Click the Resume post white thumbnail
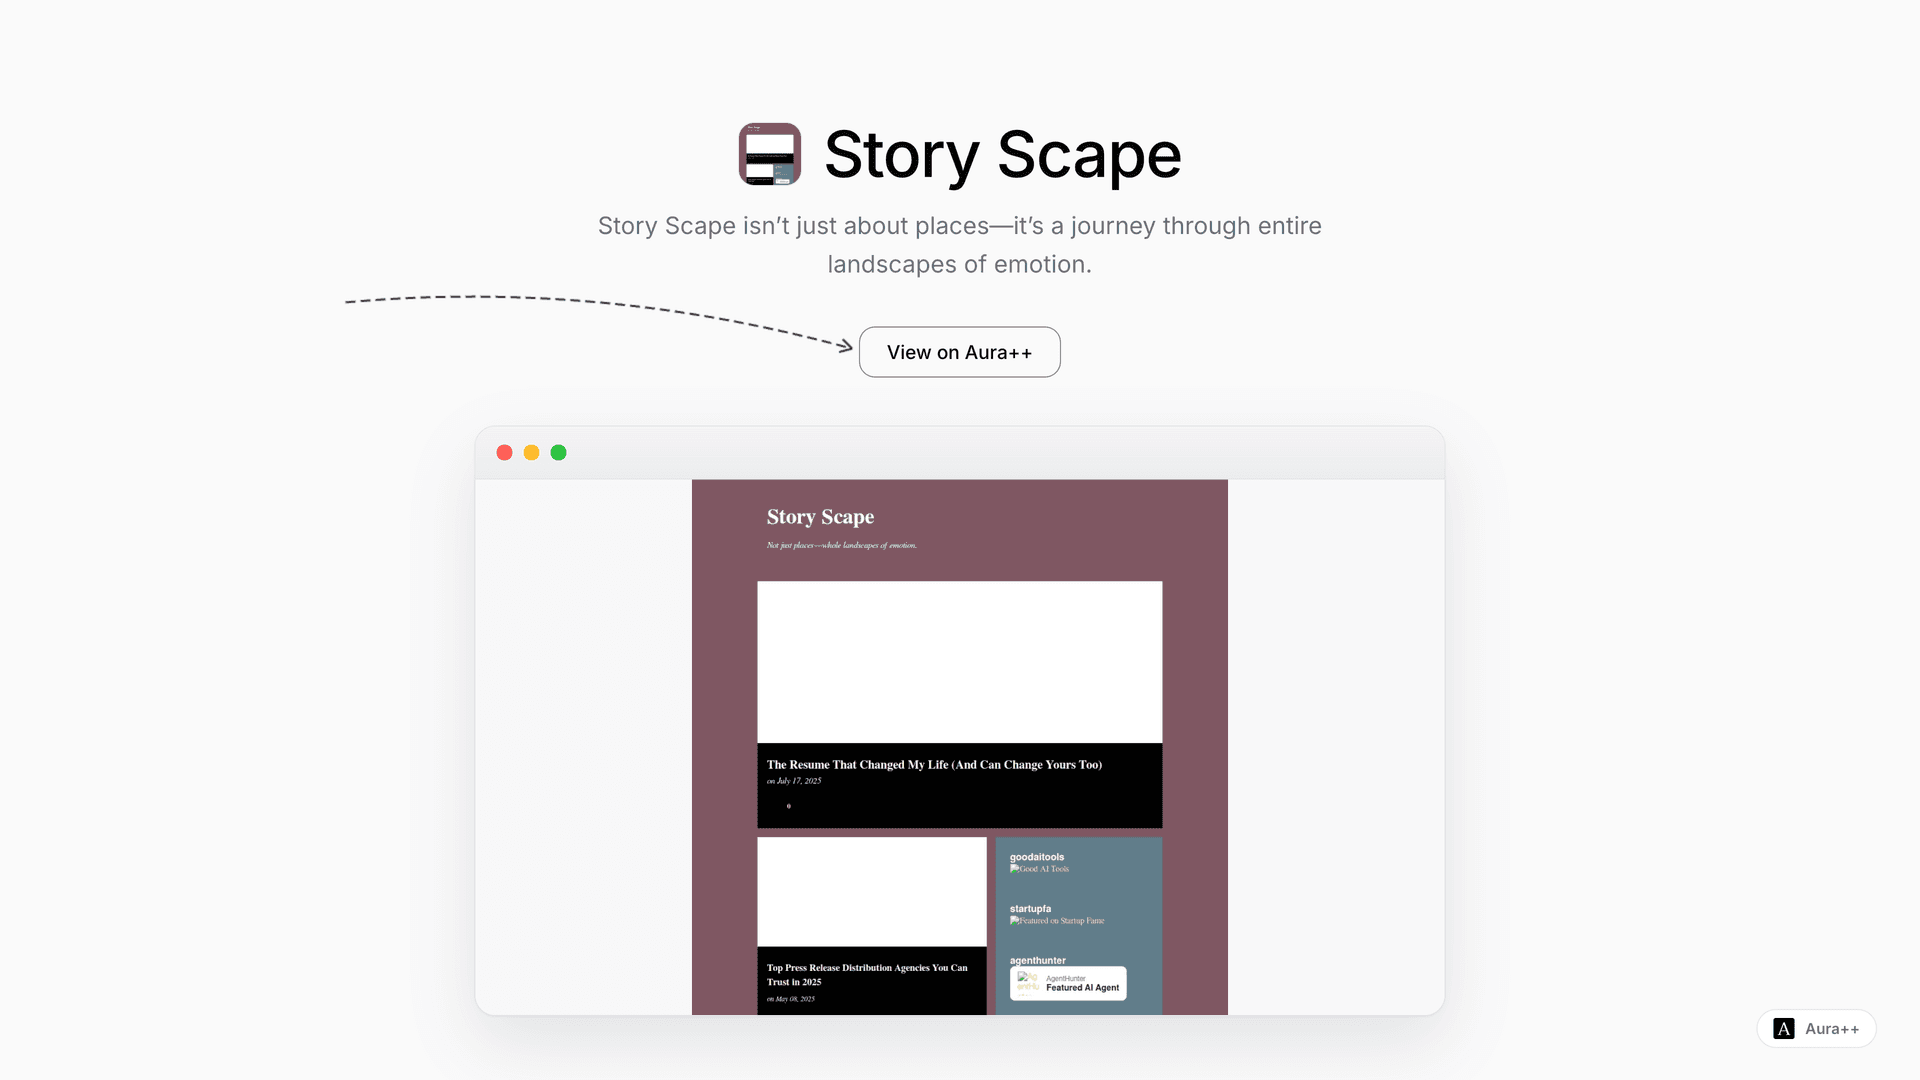Viewport: 1920px width, 1080px height. point(959,662)
